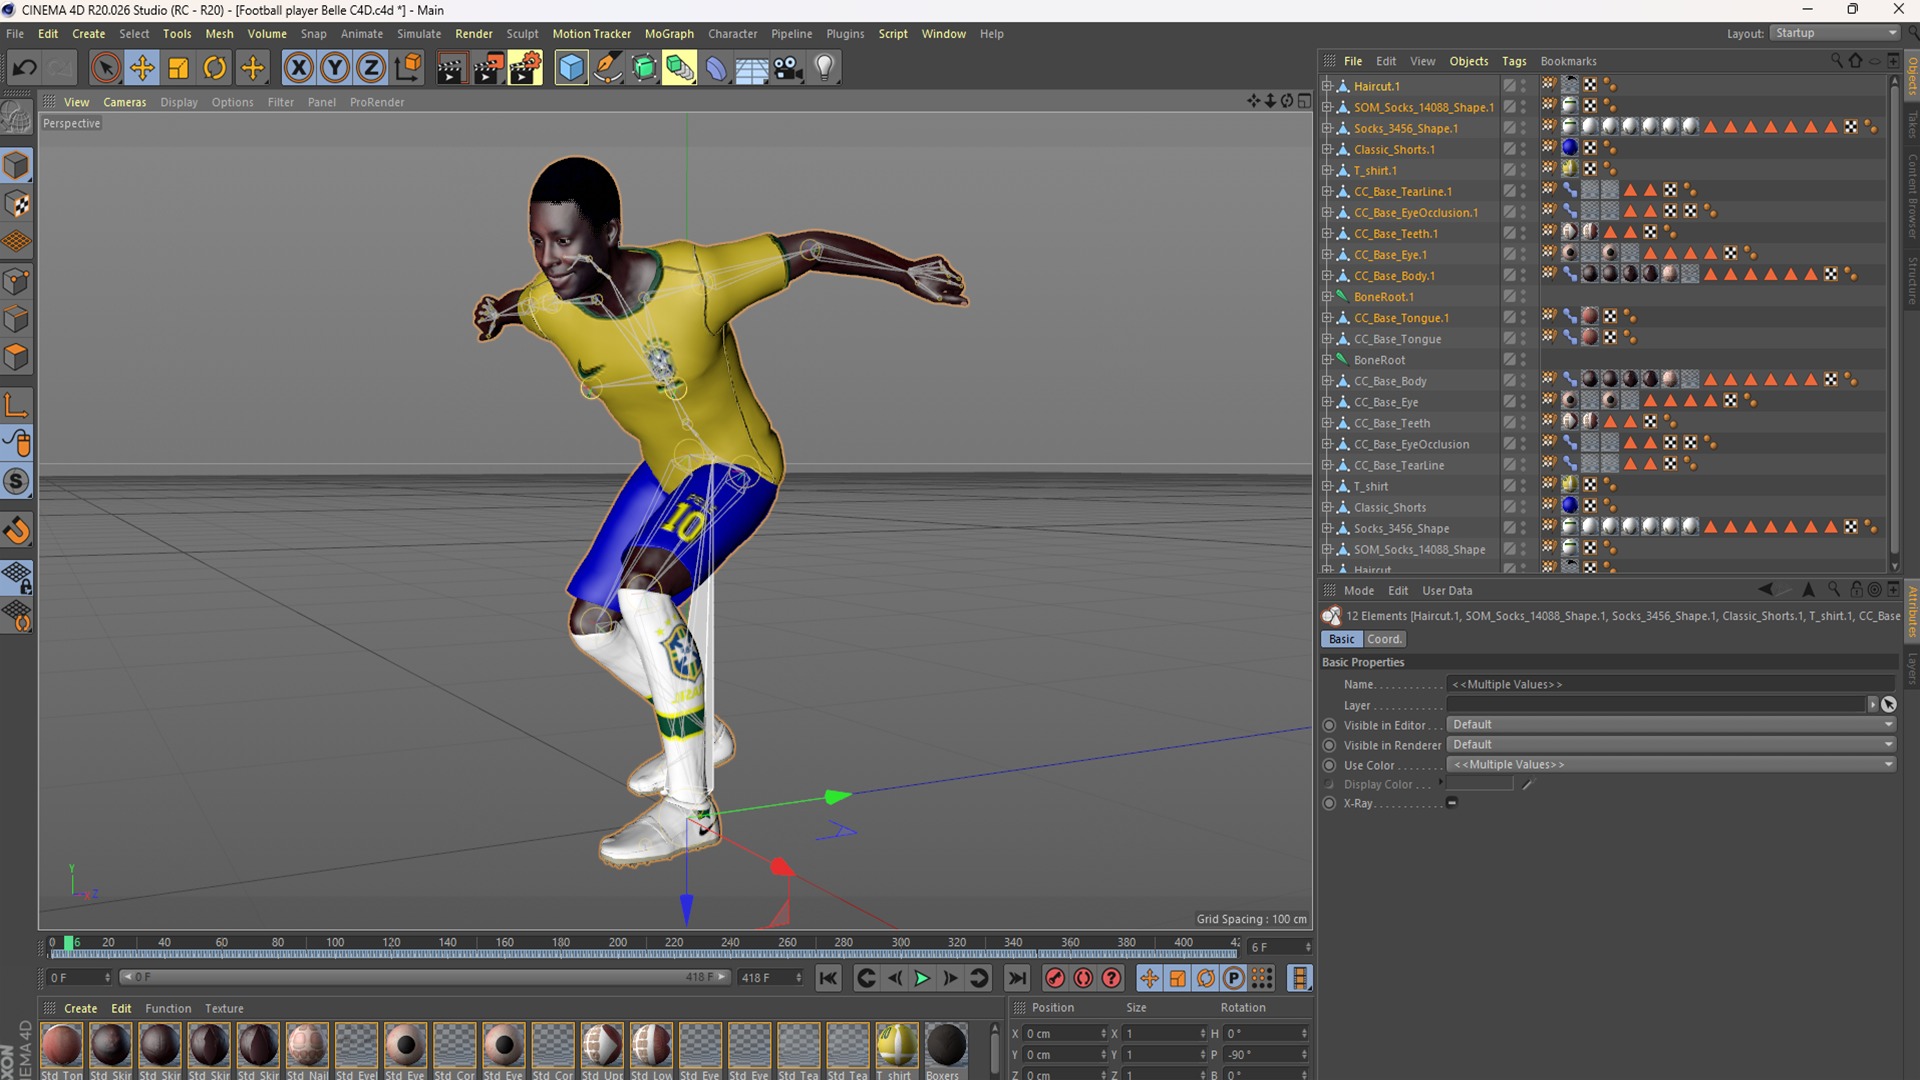Image resolution: width=1920 pixels, height=1080 pixels.
Task: Enable Texture mode in left toolbar
Action: coord(17,204)
